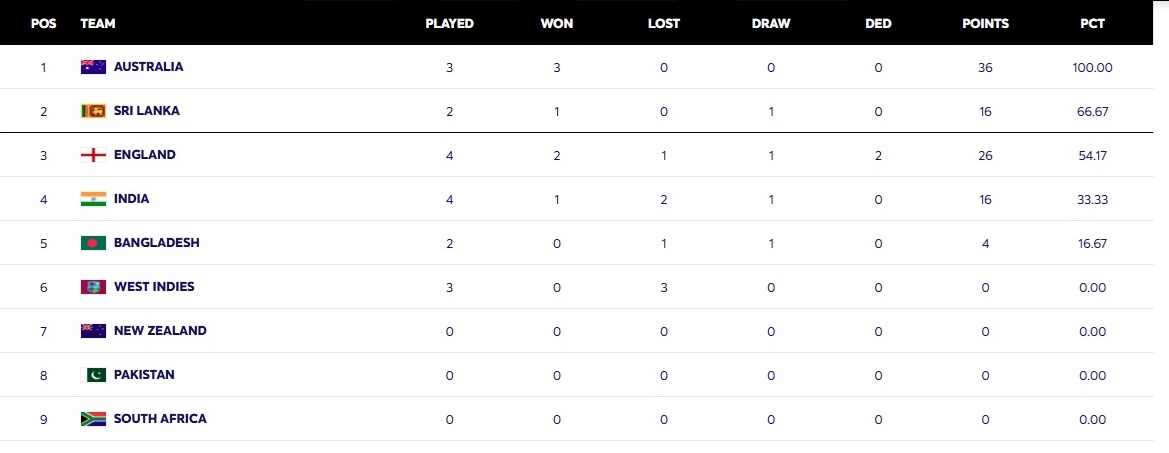The image size is (1169, 453).
Task: Click the PLAYED column header
Action: click(x=450, y=24)
